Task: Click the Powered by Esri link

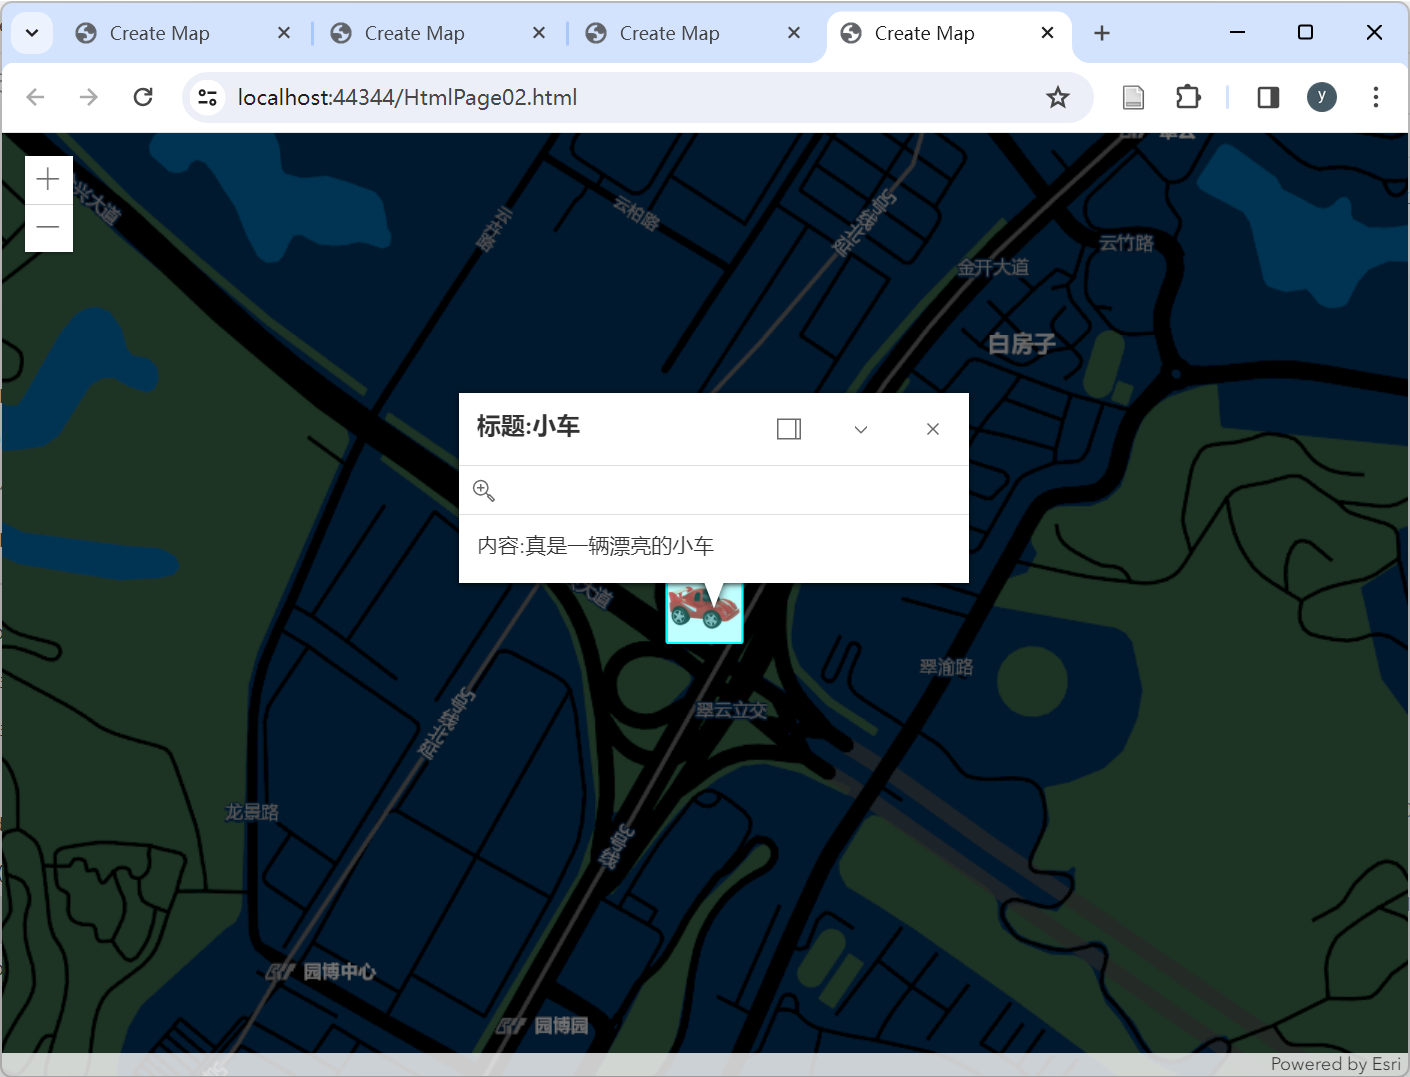Action: (x=1335, y=1064)
